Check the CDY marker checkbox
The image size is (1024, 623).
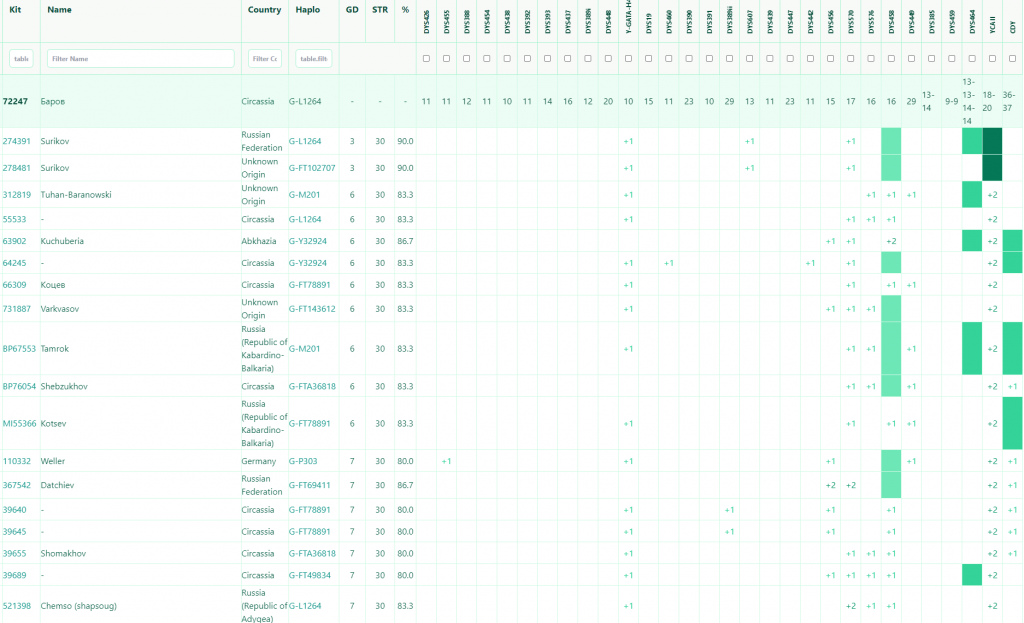[1012, 59]
